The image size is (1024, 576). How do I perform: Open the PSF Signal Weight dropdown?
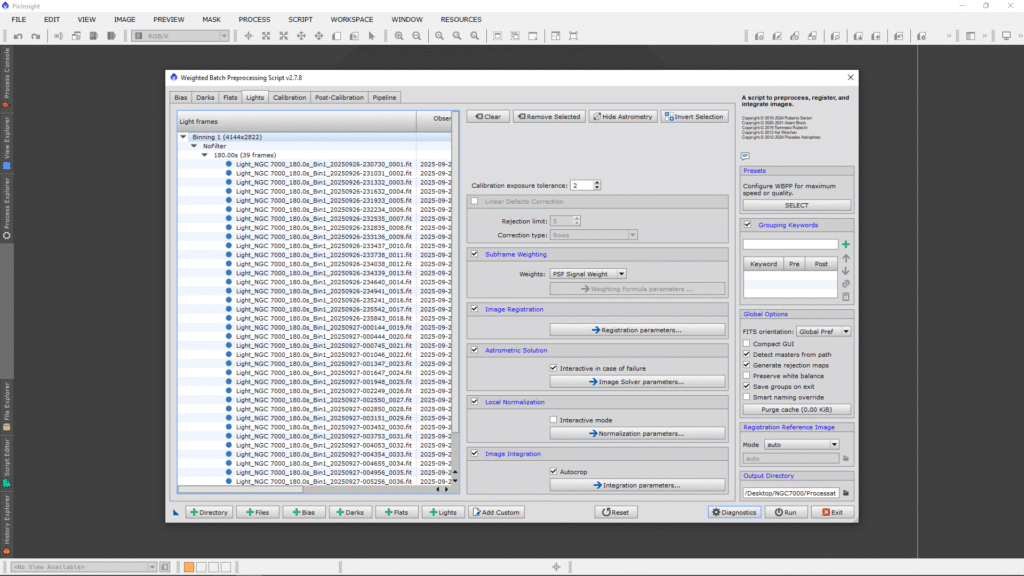click(x=588, y=273)
